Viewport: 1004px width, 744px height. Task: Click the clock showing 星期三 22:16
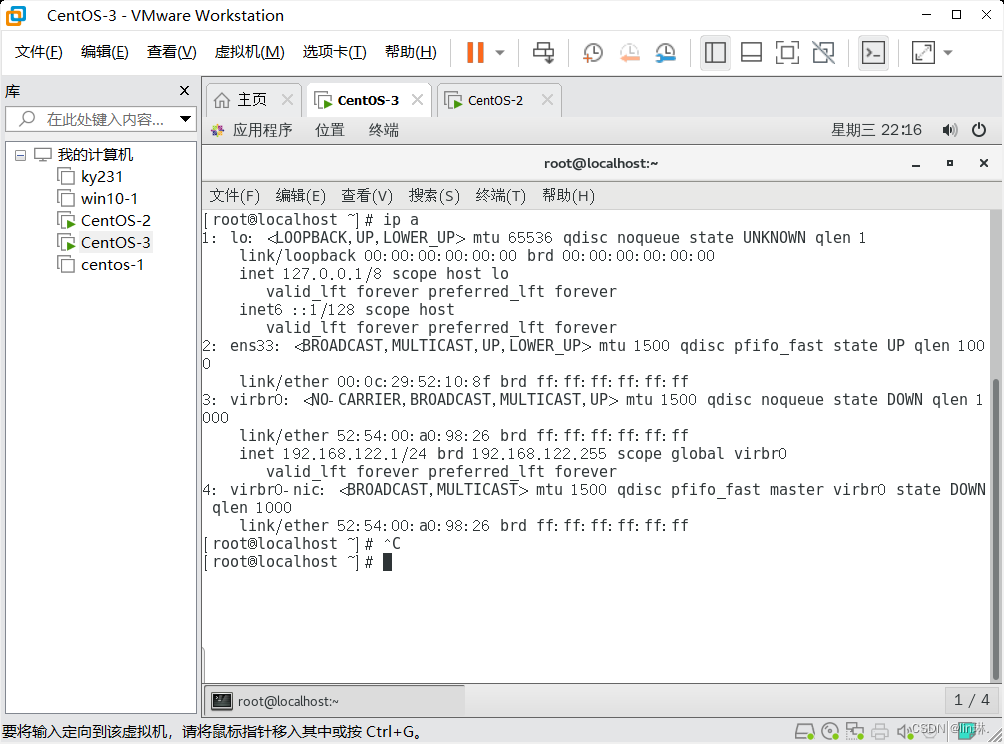point(876,131)
